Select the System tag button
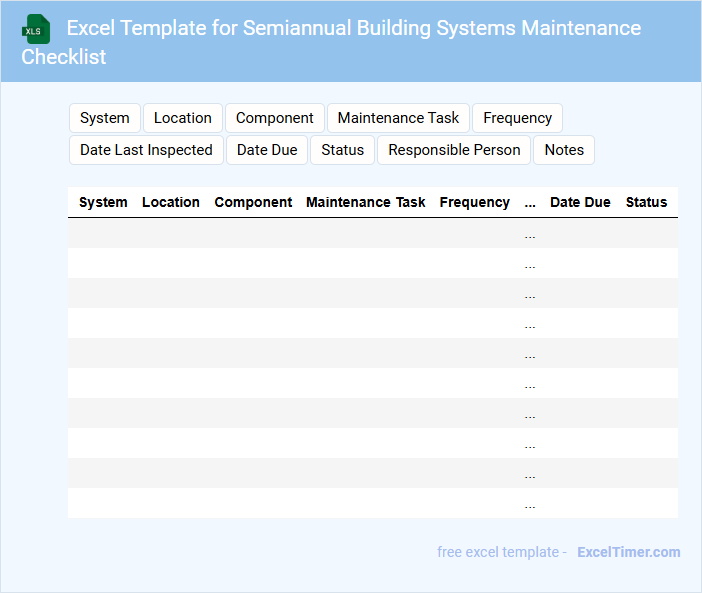 104,118
